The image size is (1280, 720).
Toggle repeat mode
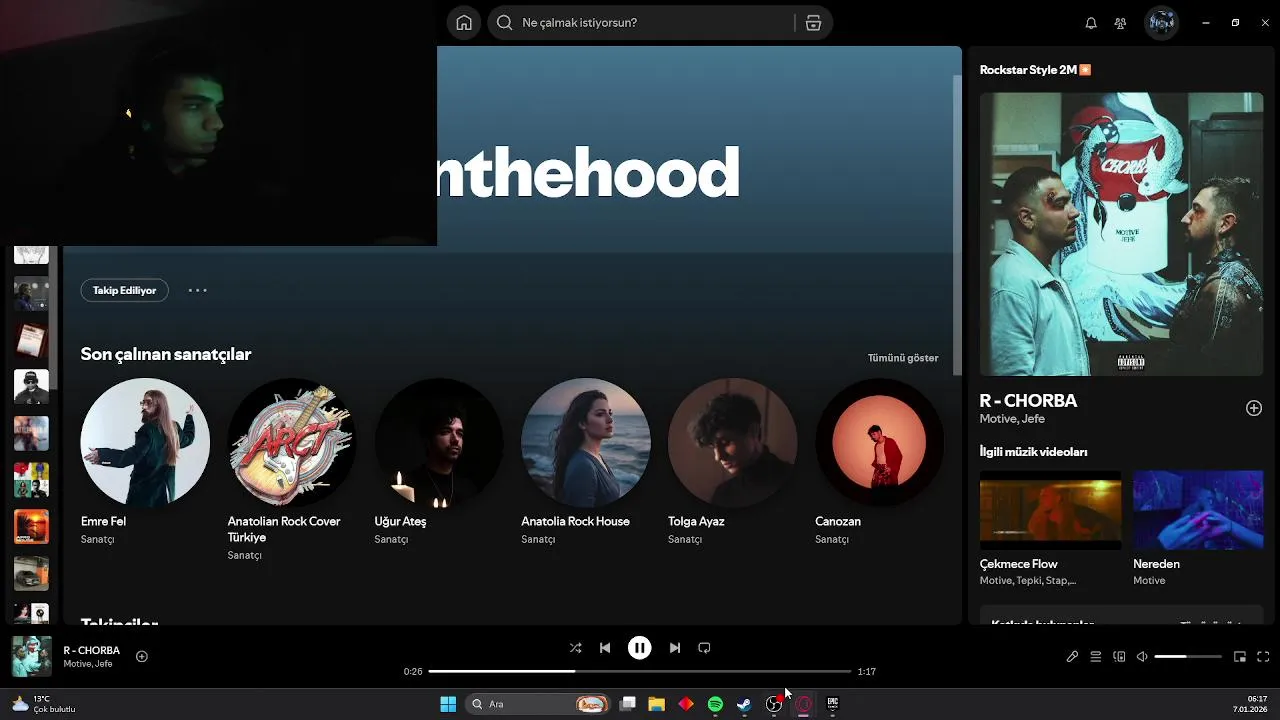click(704, 648)
